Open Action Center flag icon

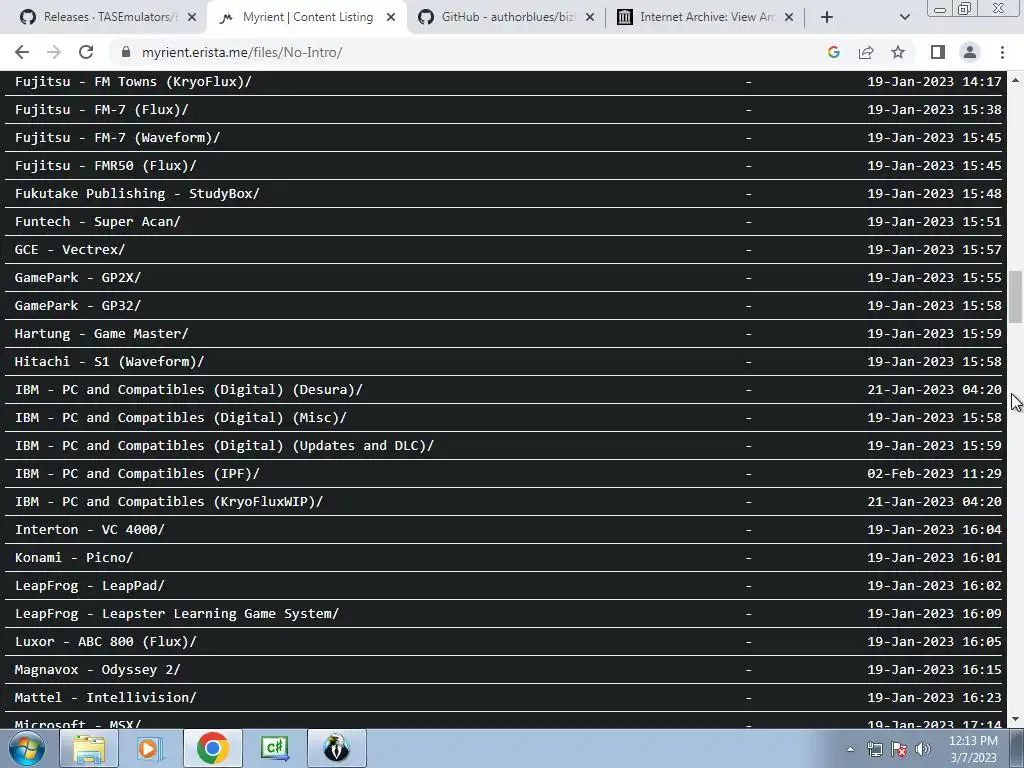pyautogui.click(x=899, y=749)
